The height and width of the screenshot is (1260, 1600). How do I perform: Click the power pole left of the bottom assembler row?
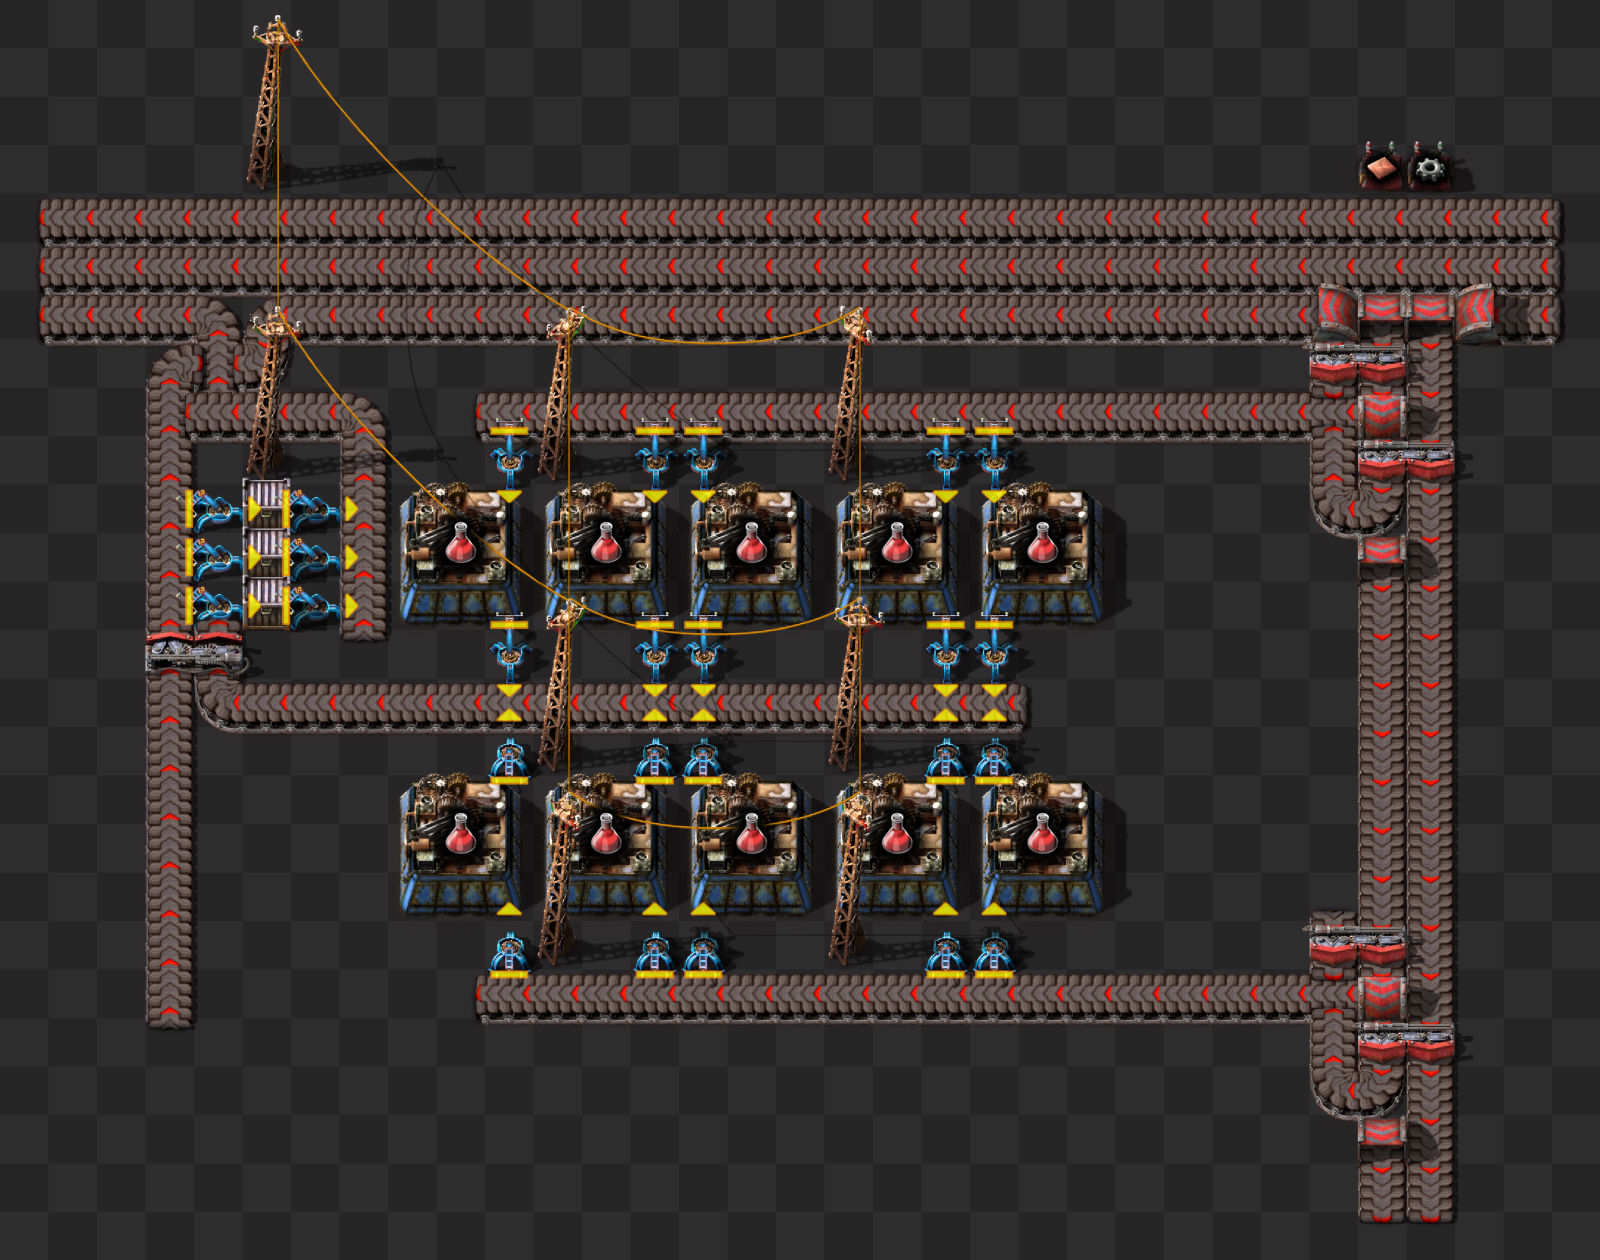point(561,875)
